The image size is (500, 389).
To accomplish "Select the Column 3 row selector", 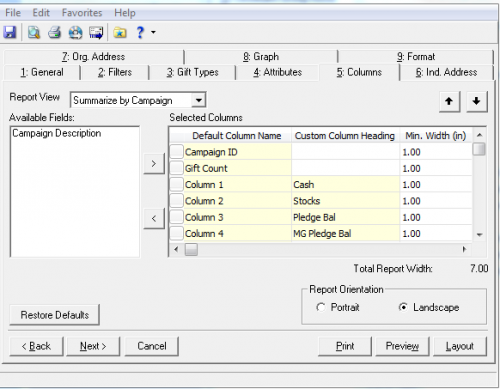I will pos(177,217).
